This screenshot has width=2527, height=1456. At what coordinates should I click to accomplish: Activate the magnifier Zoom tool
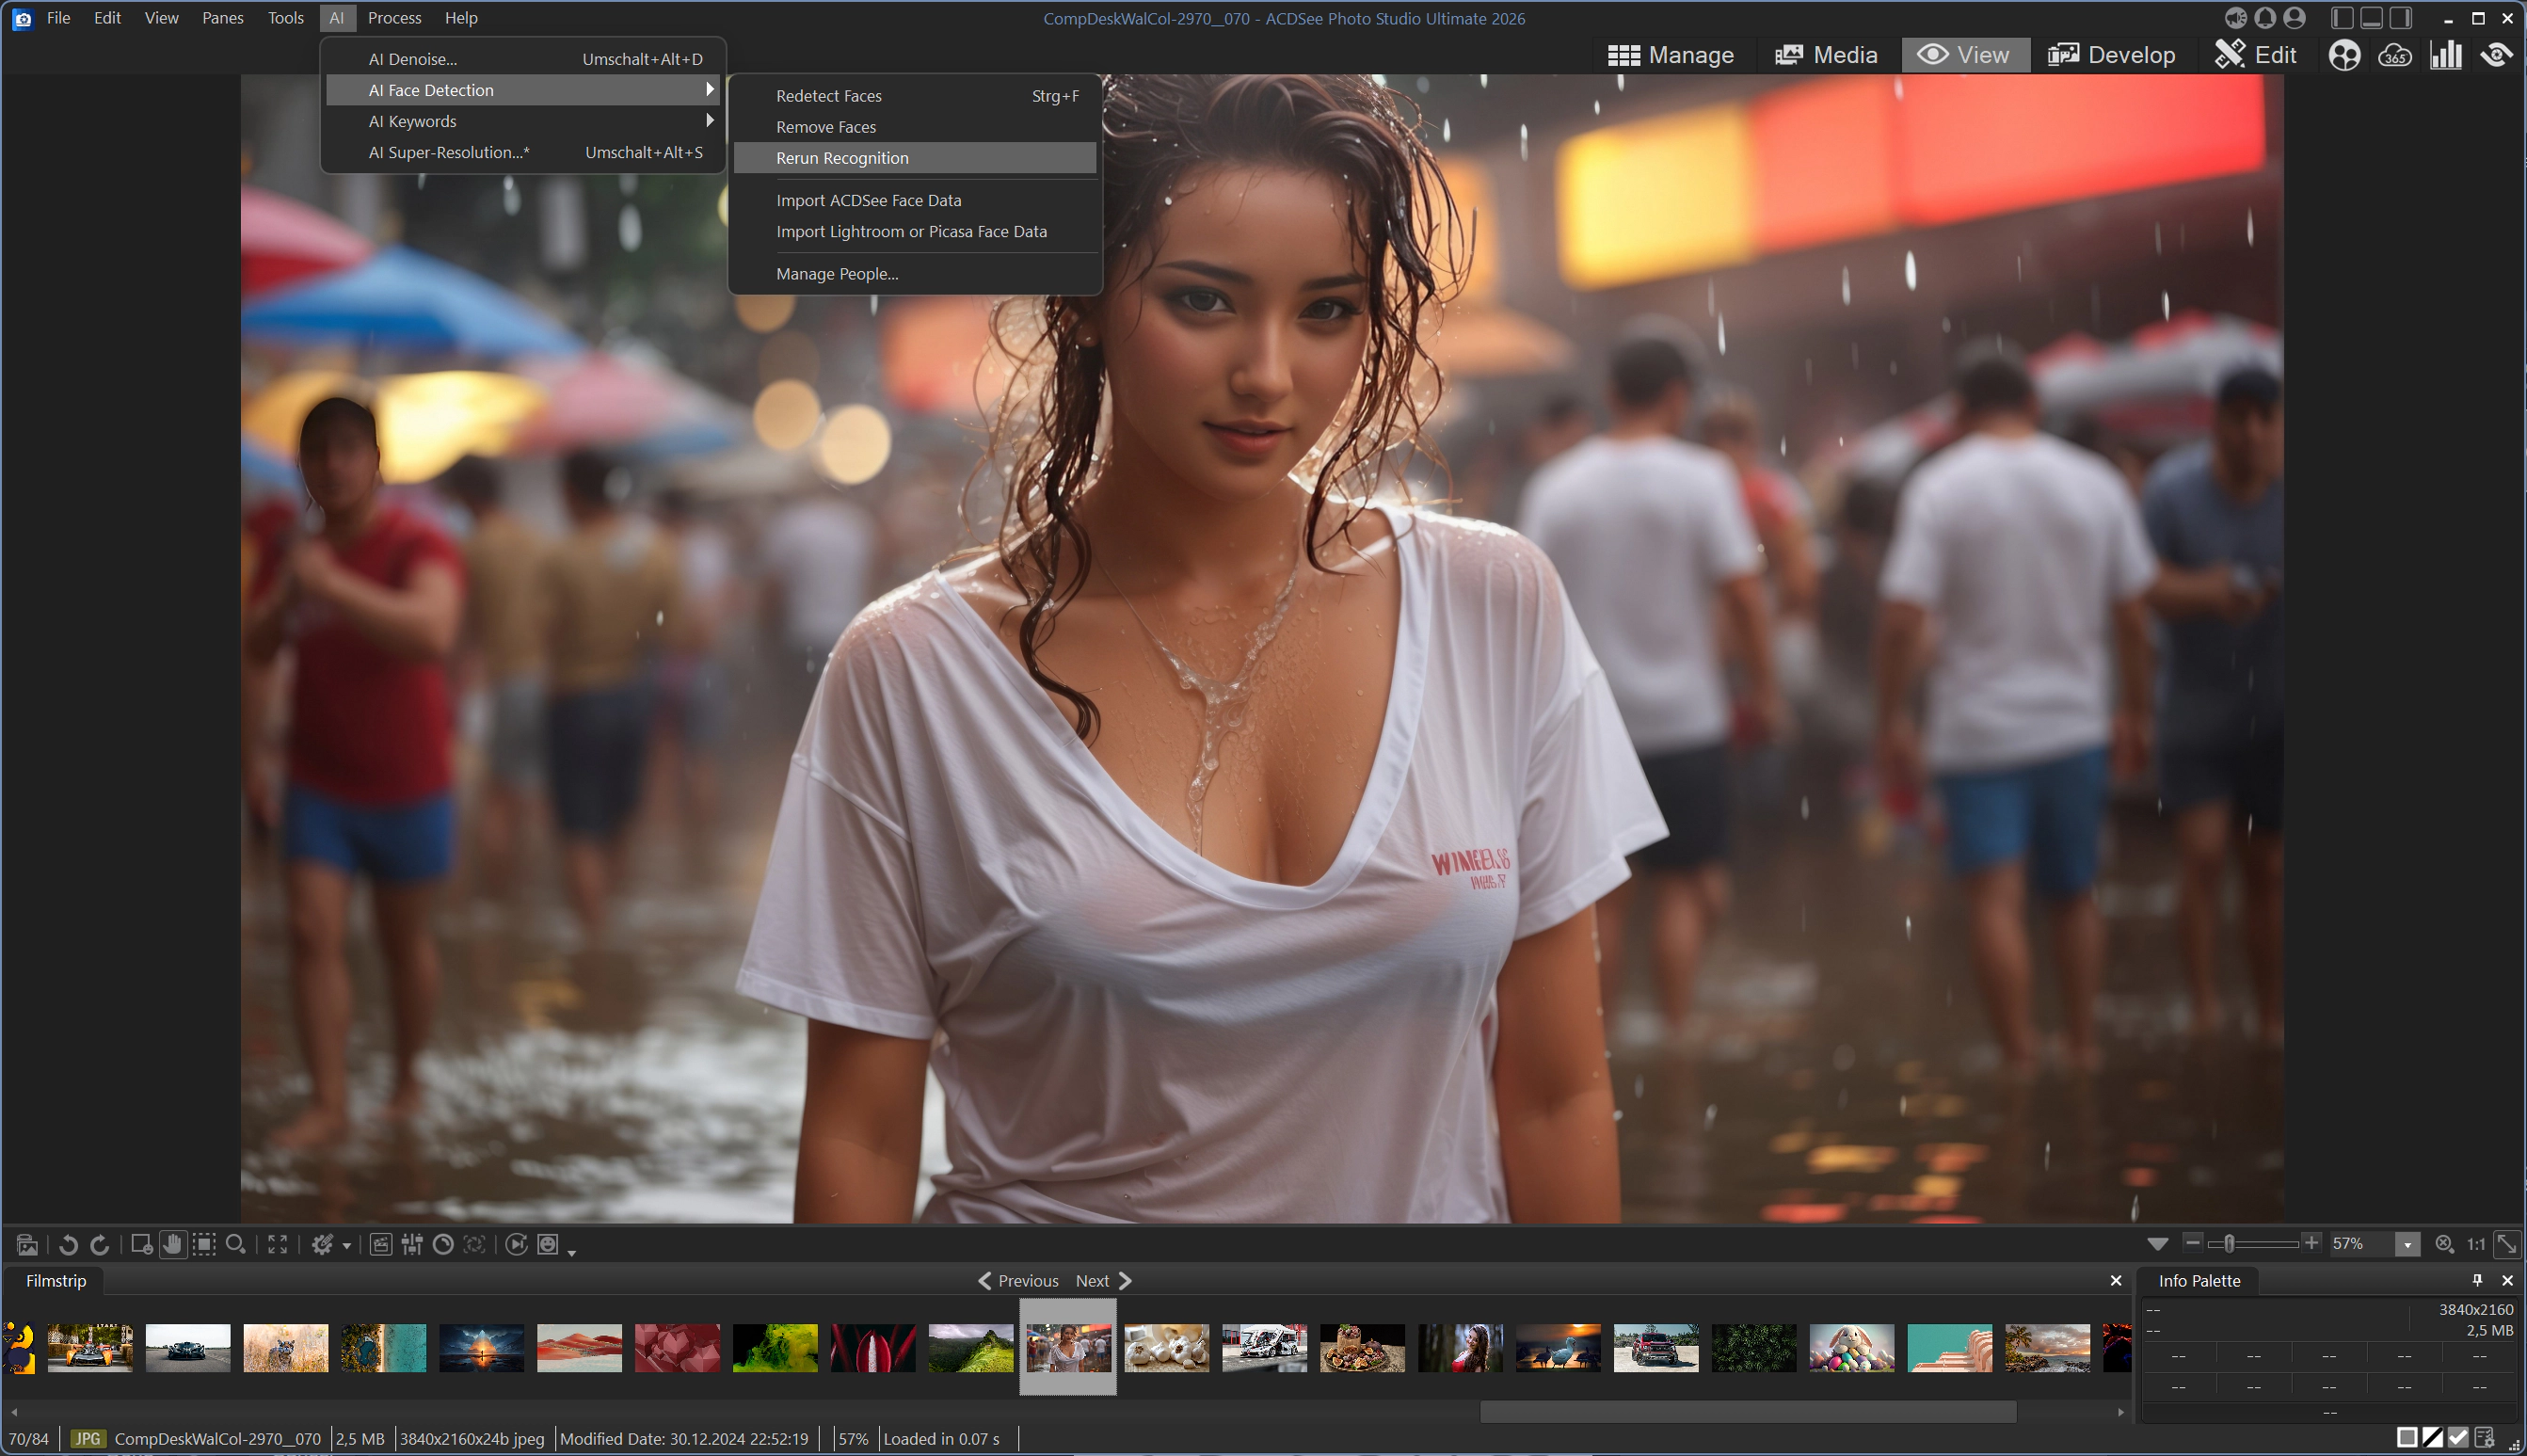pos(236,1244)
